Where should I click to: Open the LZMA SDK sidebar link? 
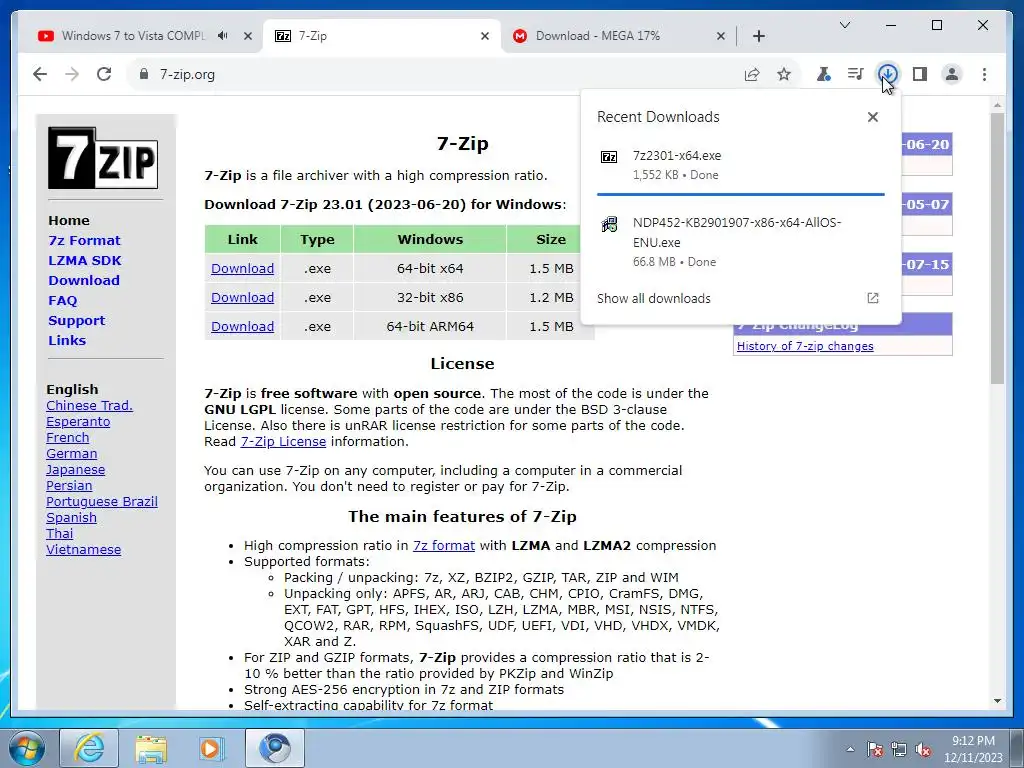(x=85, y=261)
